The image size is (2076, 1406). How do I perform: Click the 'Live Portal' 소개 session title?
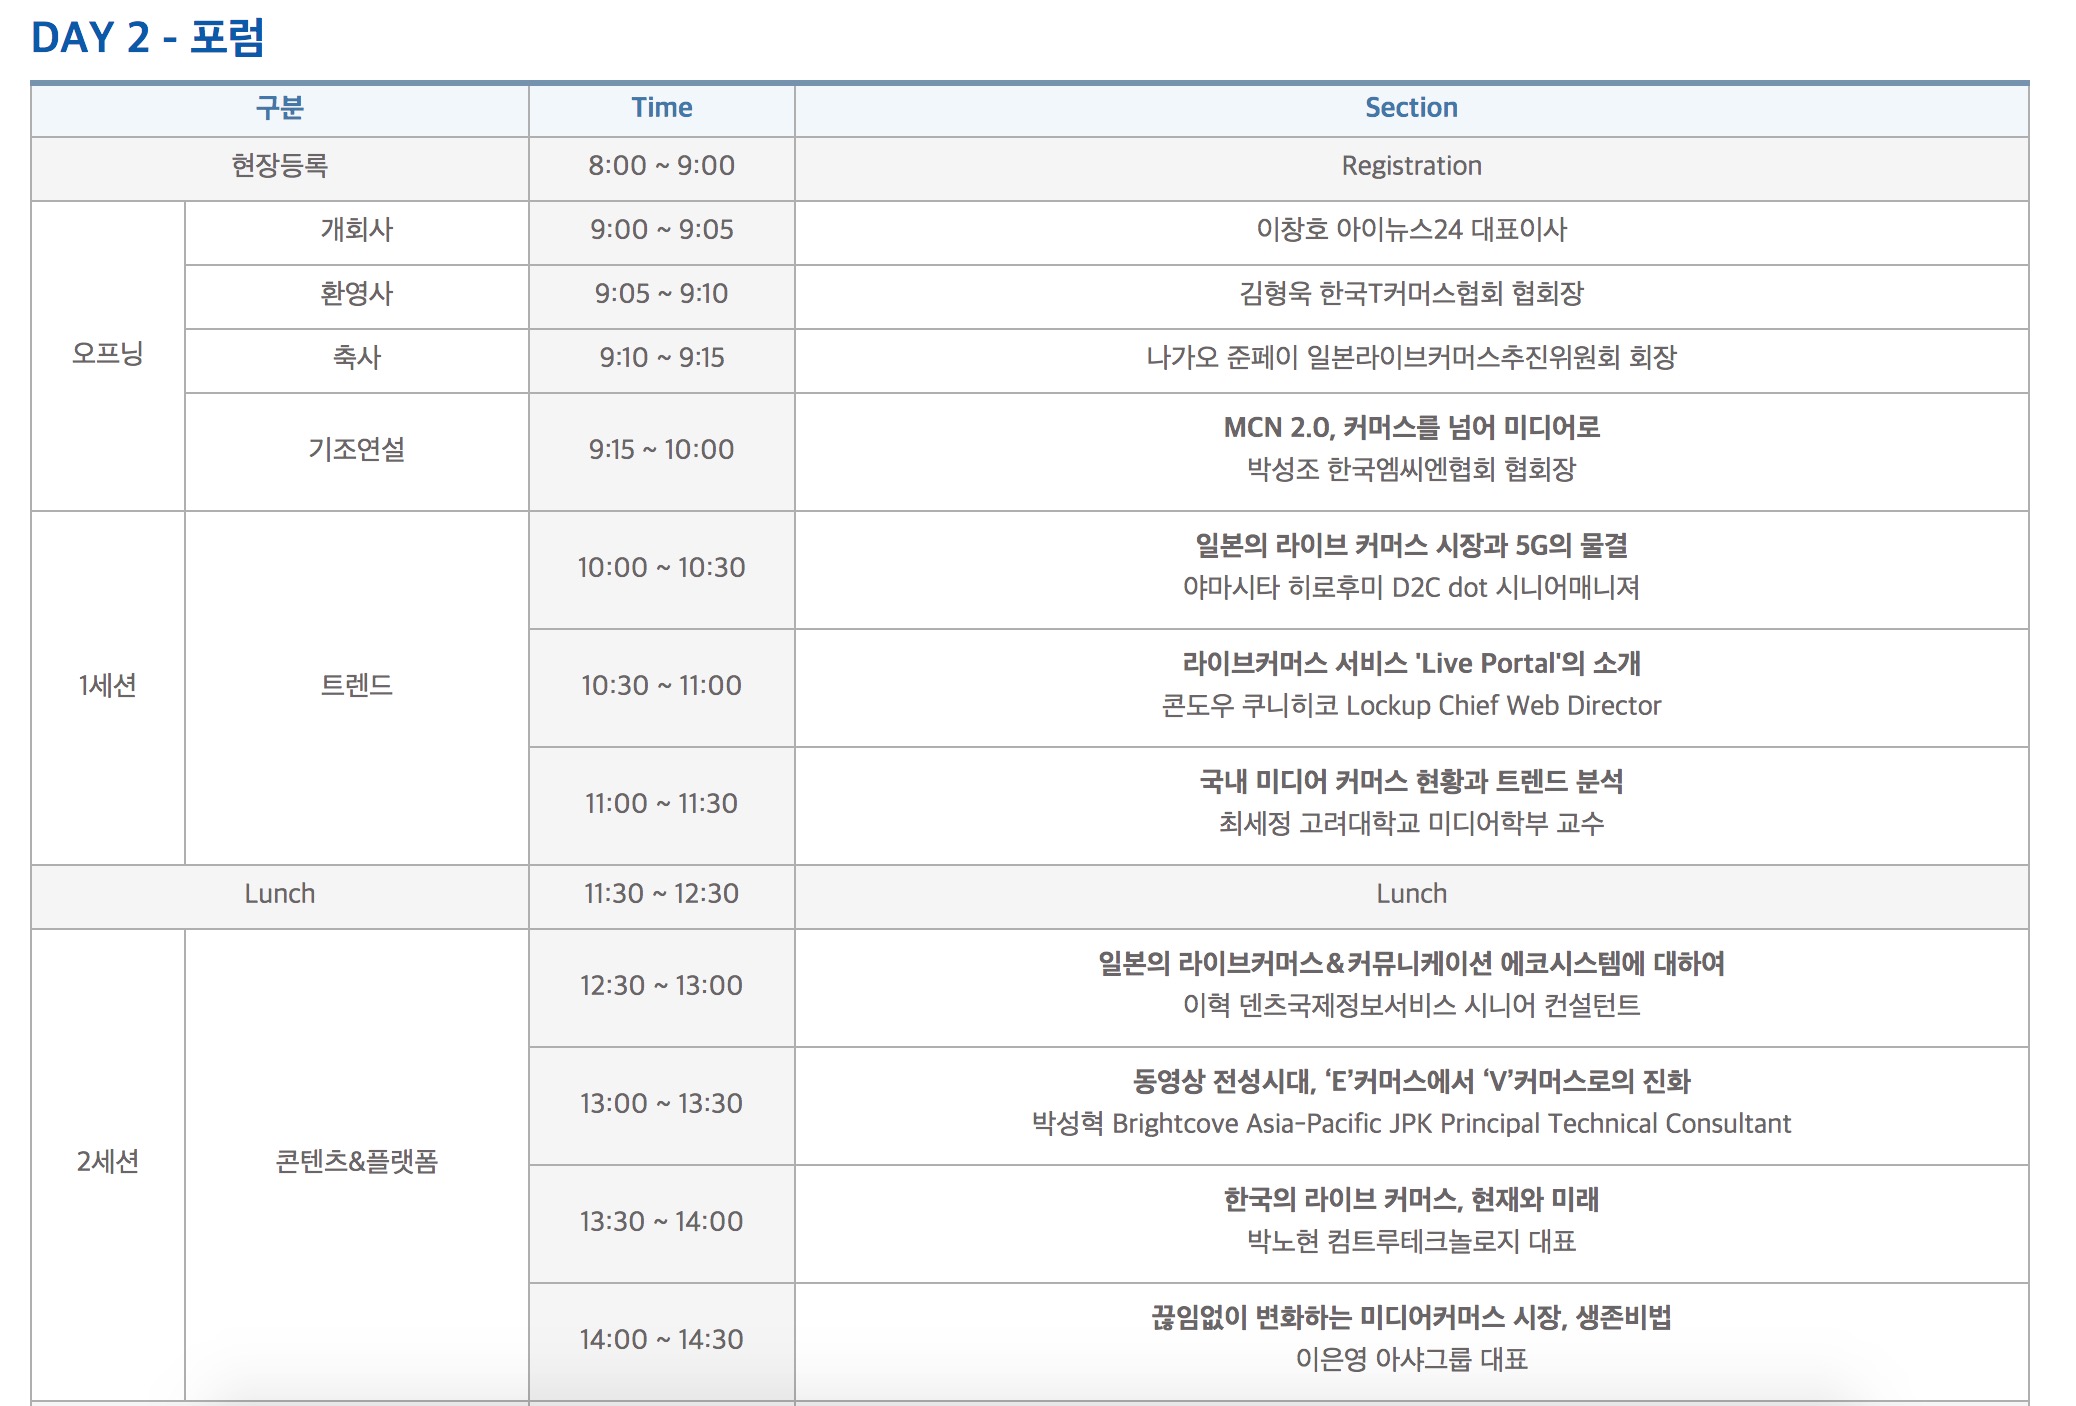(1410, 664)
